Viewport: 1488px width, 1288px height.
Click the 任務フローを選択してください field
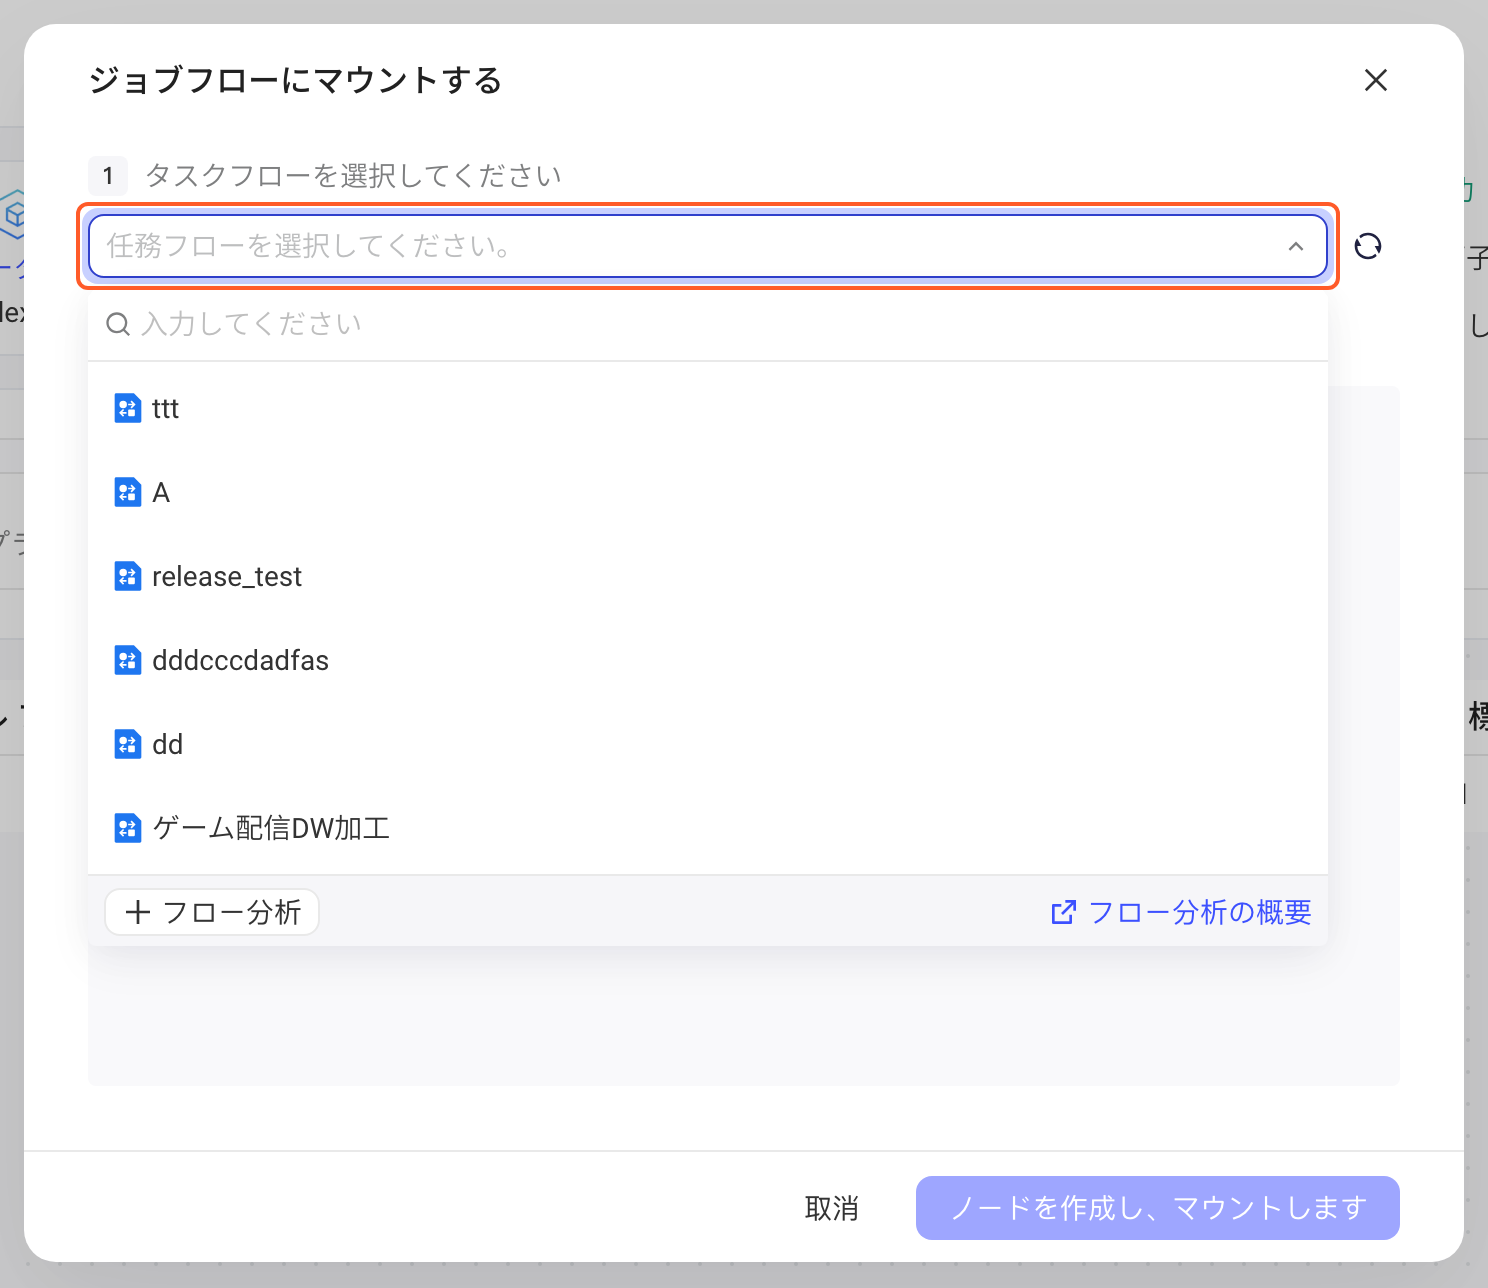[x=708, y=246]
